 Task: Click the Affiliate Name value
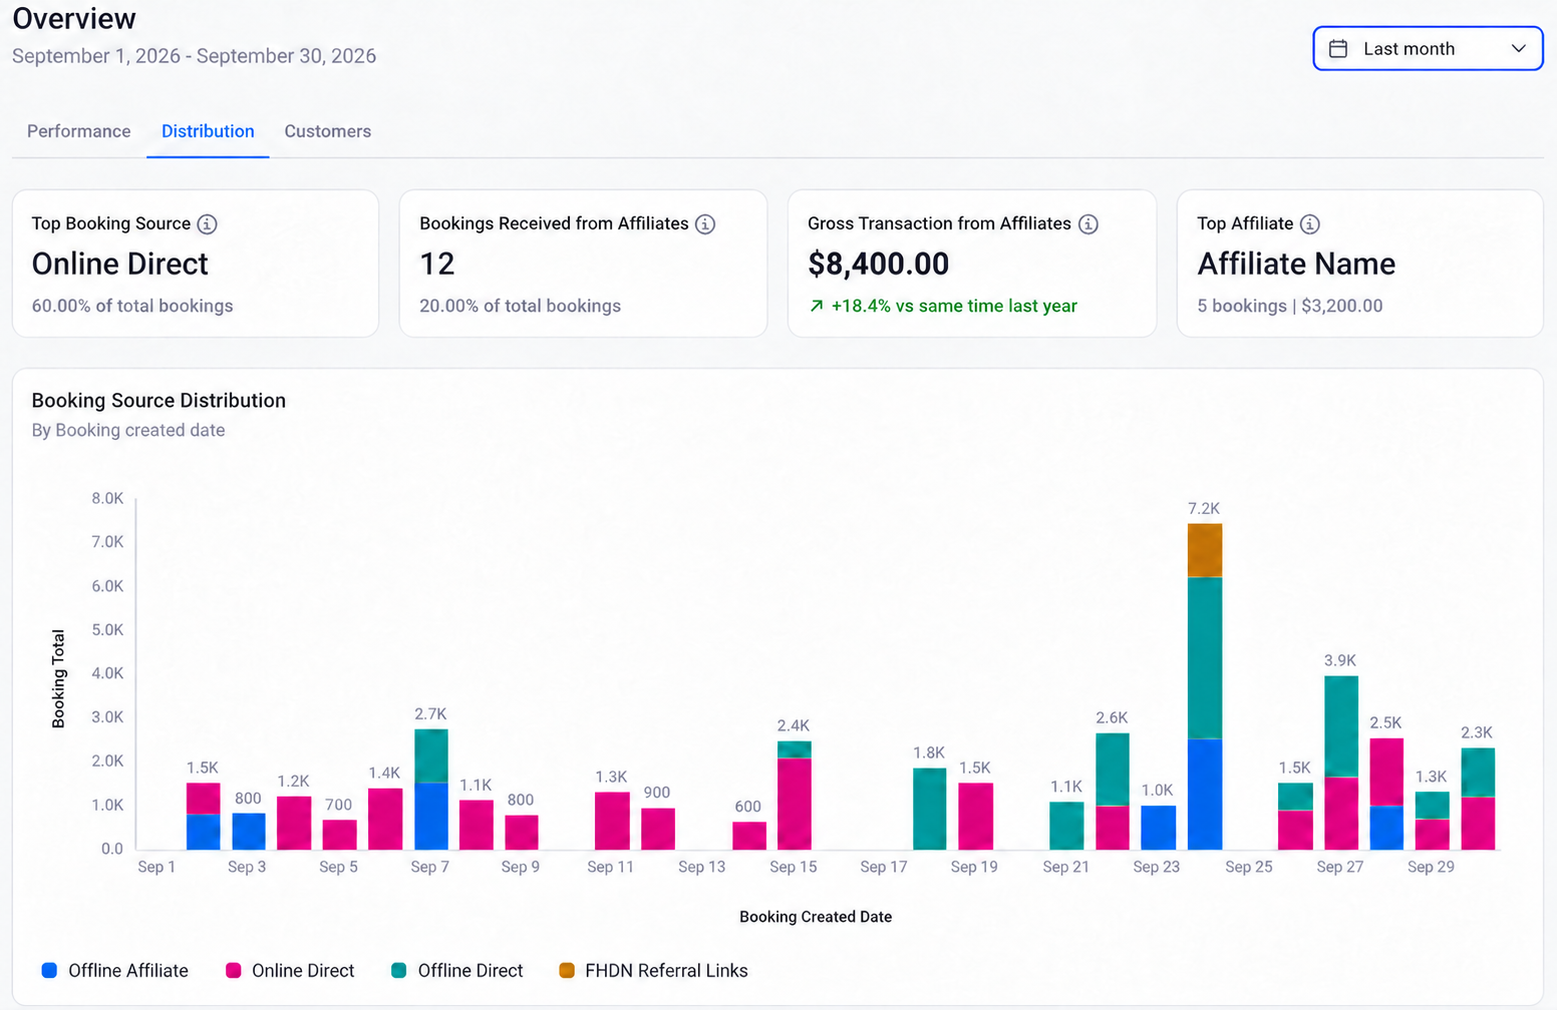[x=1296, y=264]
